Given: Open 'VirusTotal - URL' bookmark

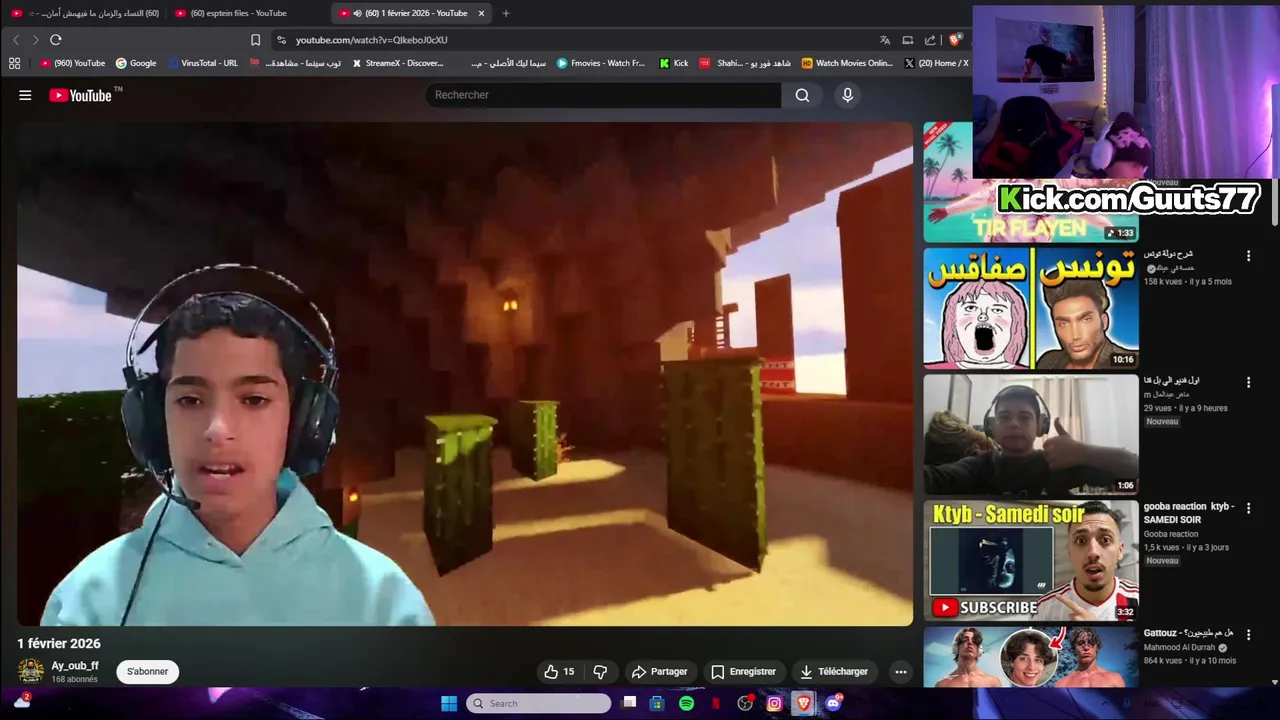Looking at the screenshot, I should pyautogui.click(x=203, y=63).
